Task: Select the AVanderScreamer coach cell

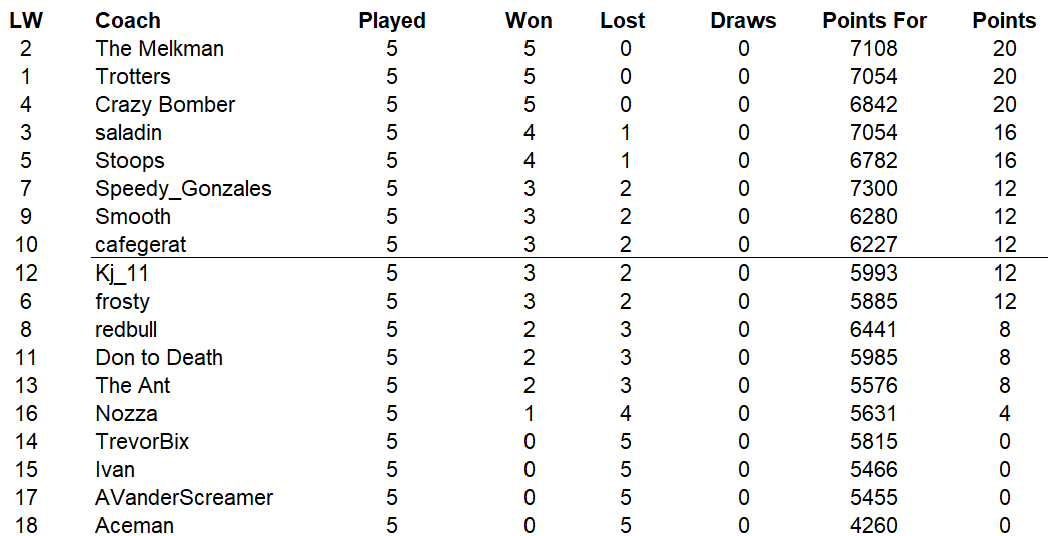Action: [184, 497]
